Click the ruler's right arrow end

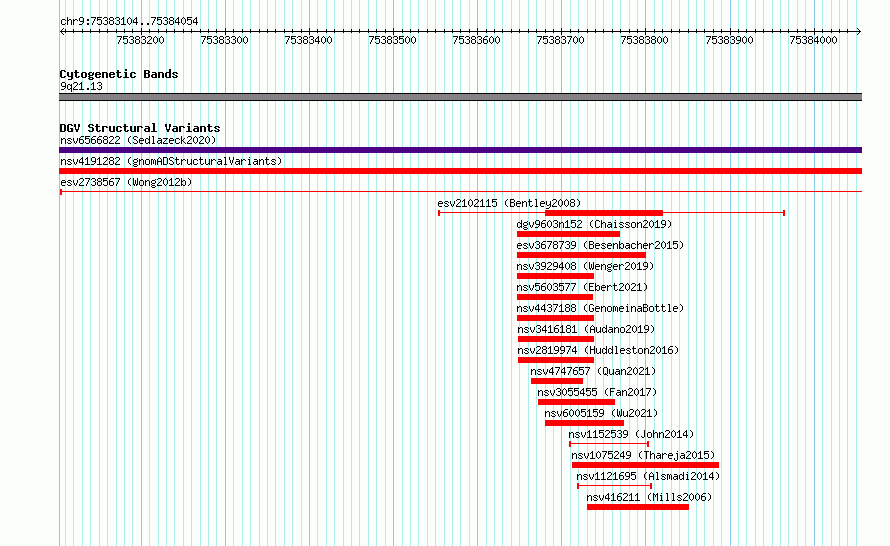coord(859,31)
